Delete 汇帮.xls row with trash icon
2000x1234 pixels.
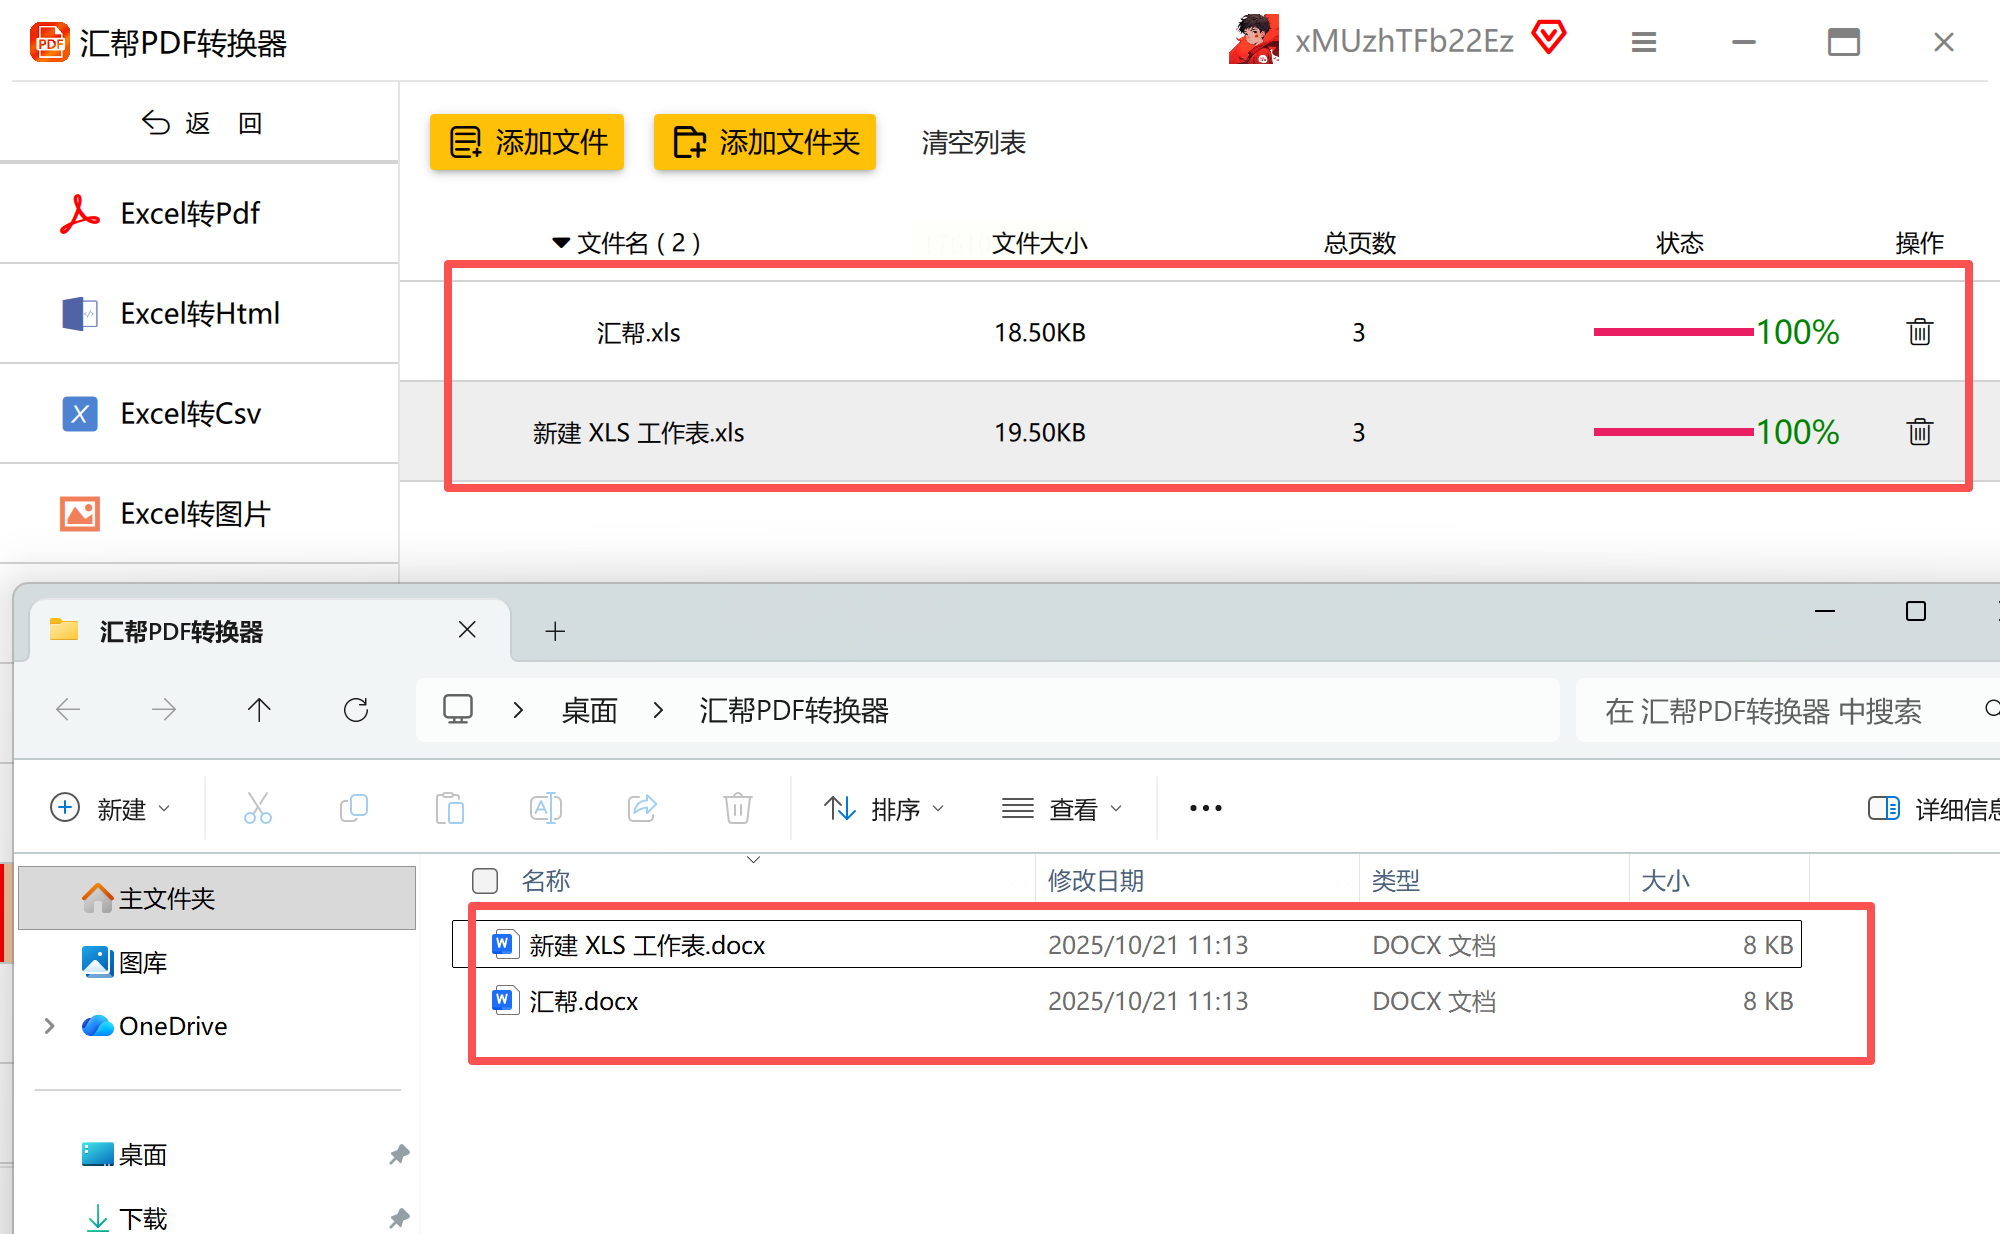pyautogui.click(x=1919, y=332)
